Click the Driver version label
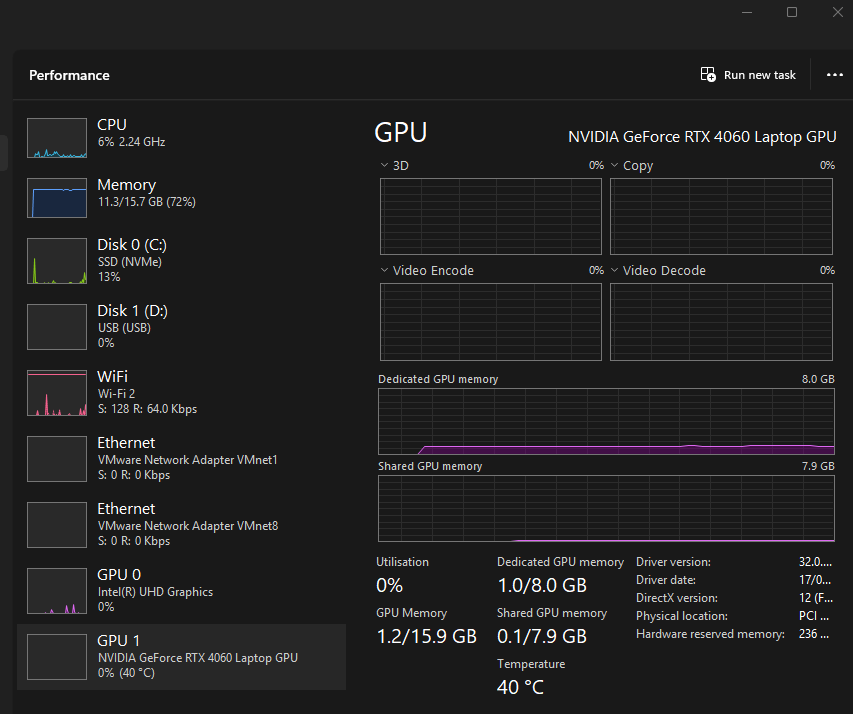853x714 pixels. (673, 562)
